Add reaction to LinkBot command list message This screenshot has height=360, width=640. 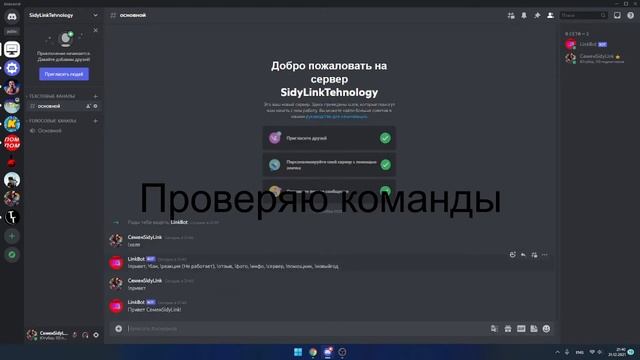point(513,255)
